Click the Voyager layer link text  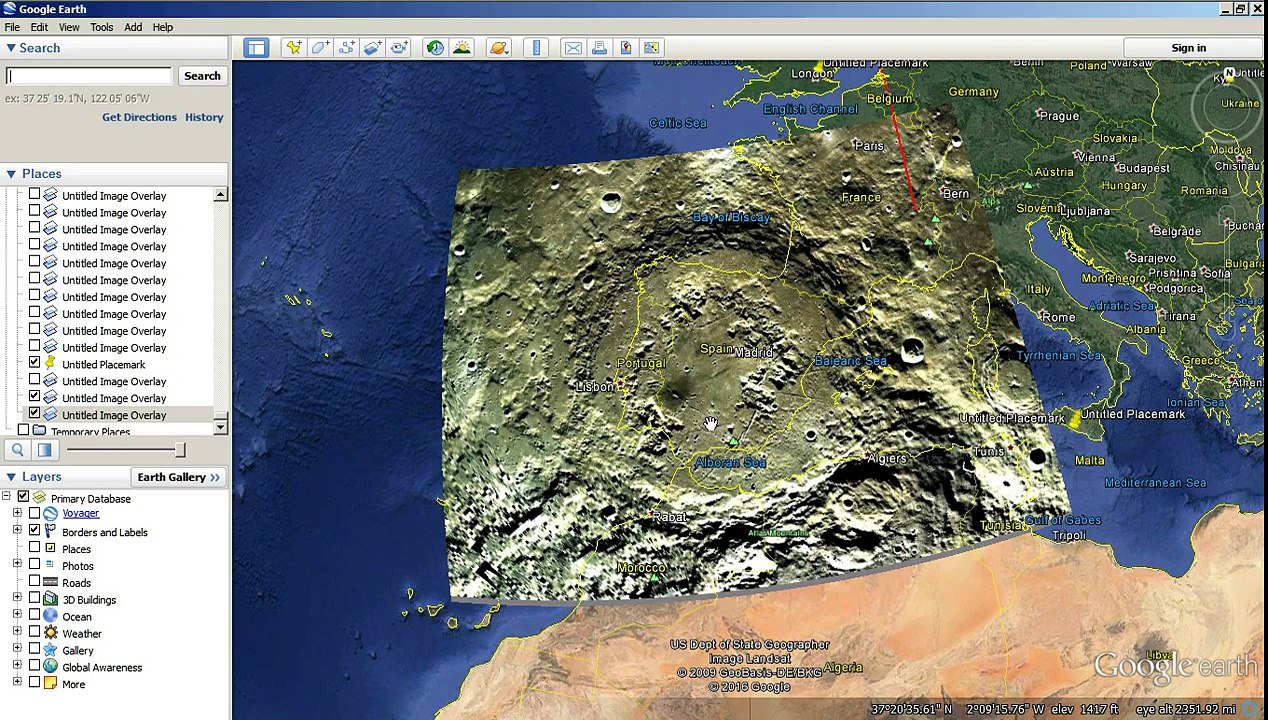(x=80, y=514)
